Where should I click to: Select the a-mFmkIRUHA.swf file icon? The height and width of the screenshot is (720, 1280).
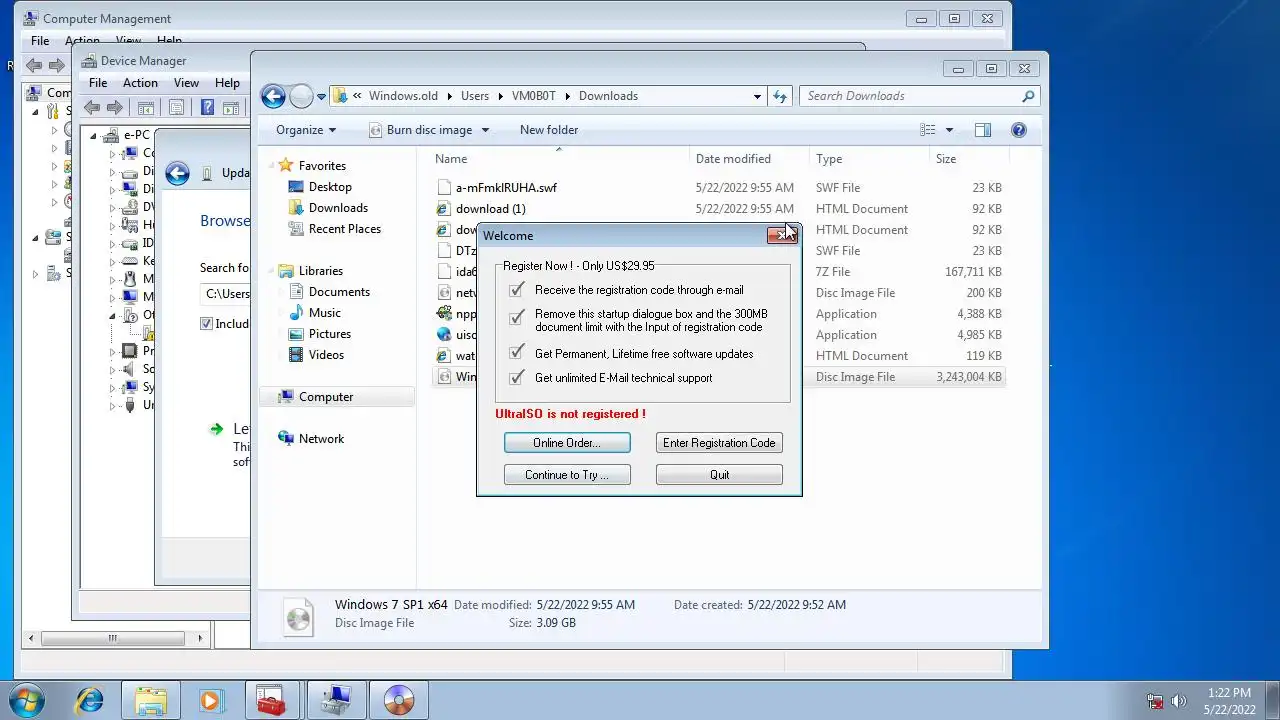pos(445,188)
